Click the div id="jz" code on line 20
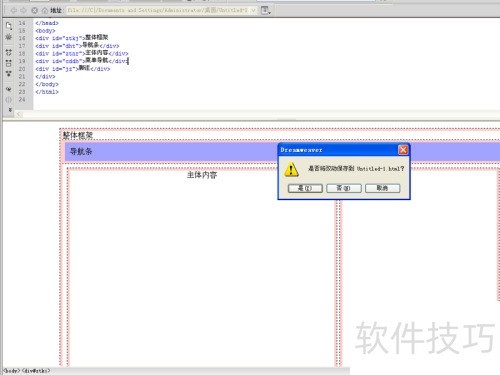 (x=73, y=69)
